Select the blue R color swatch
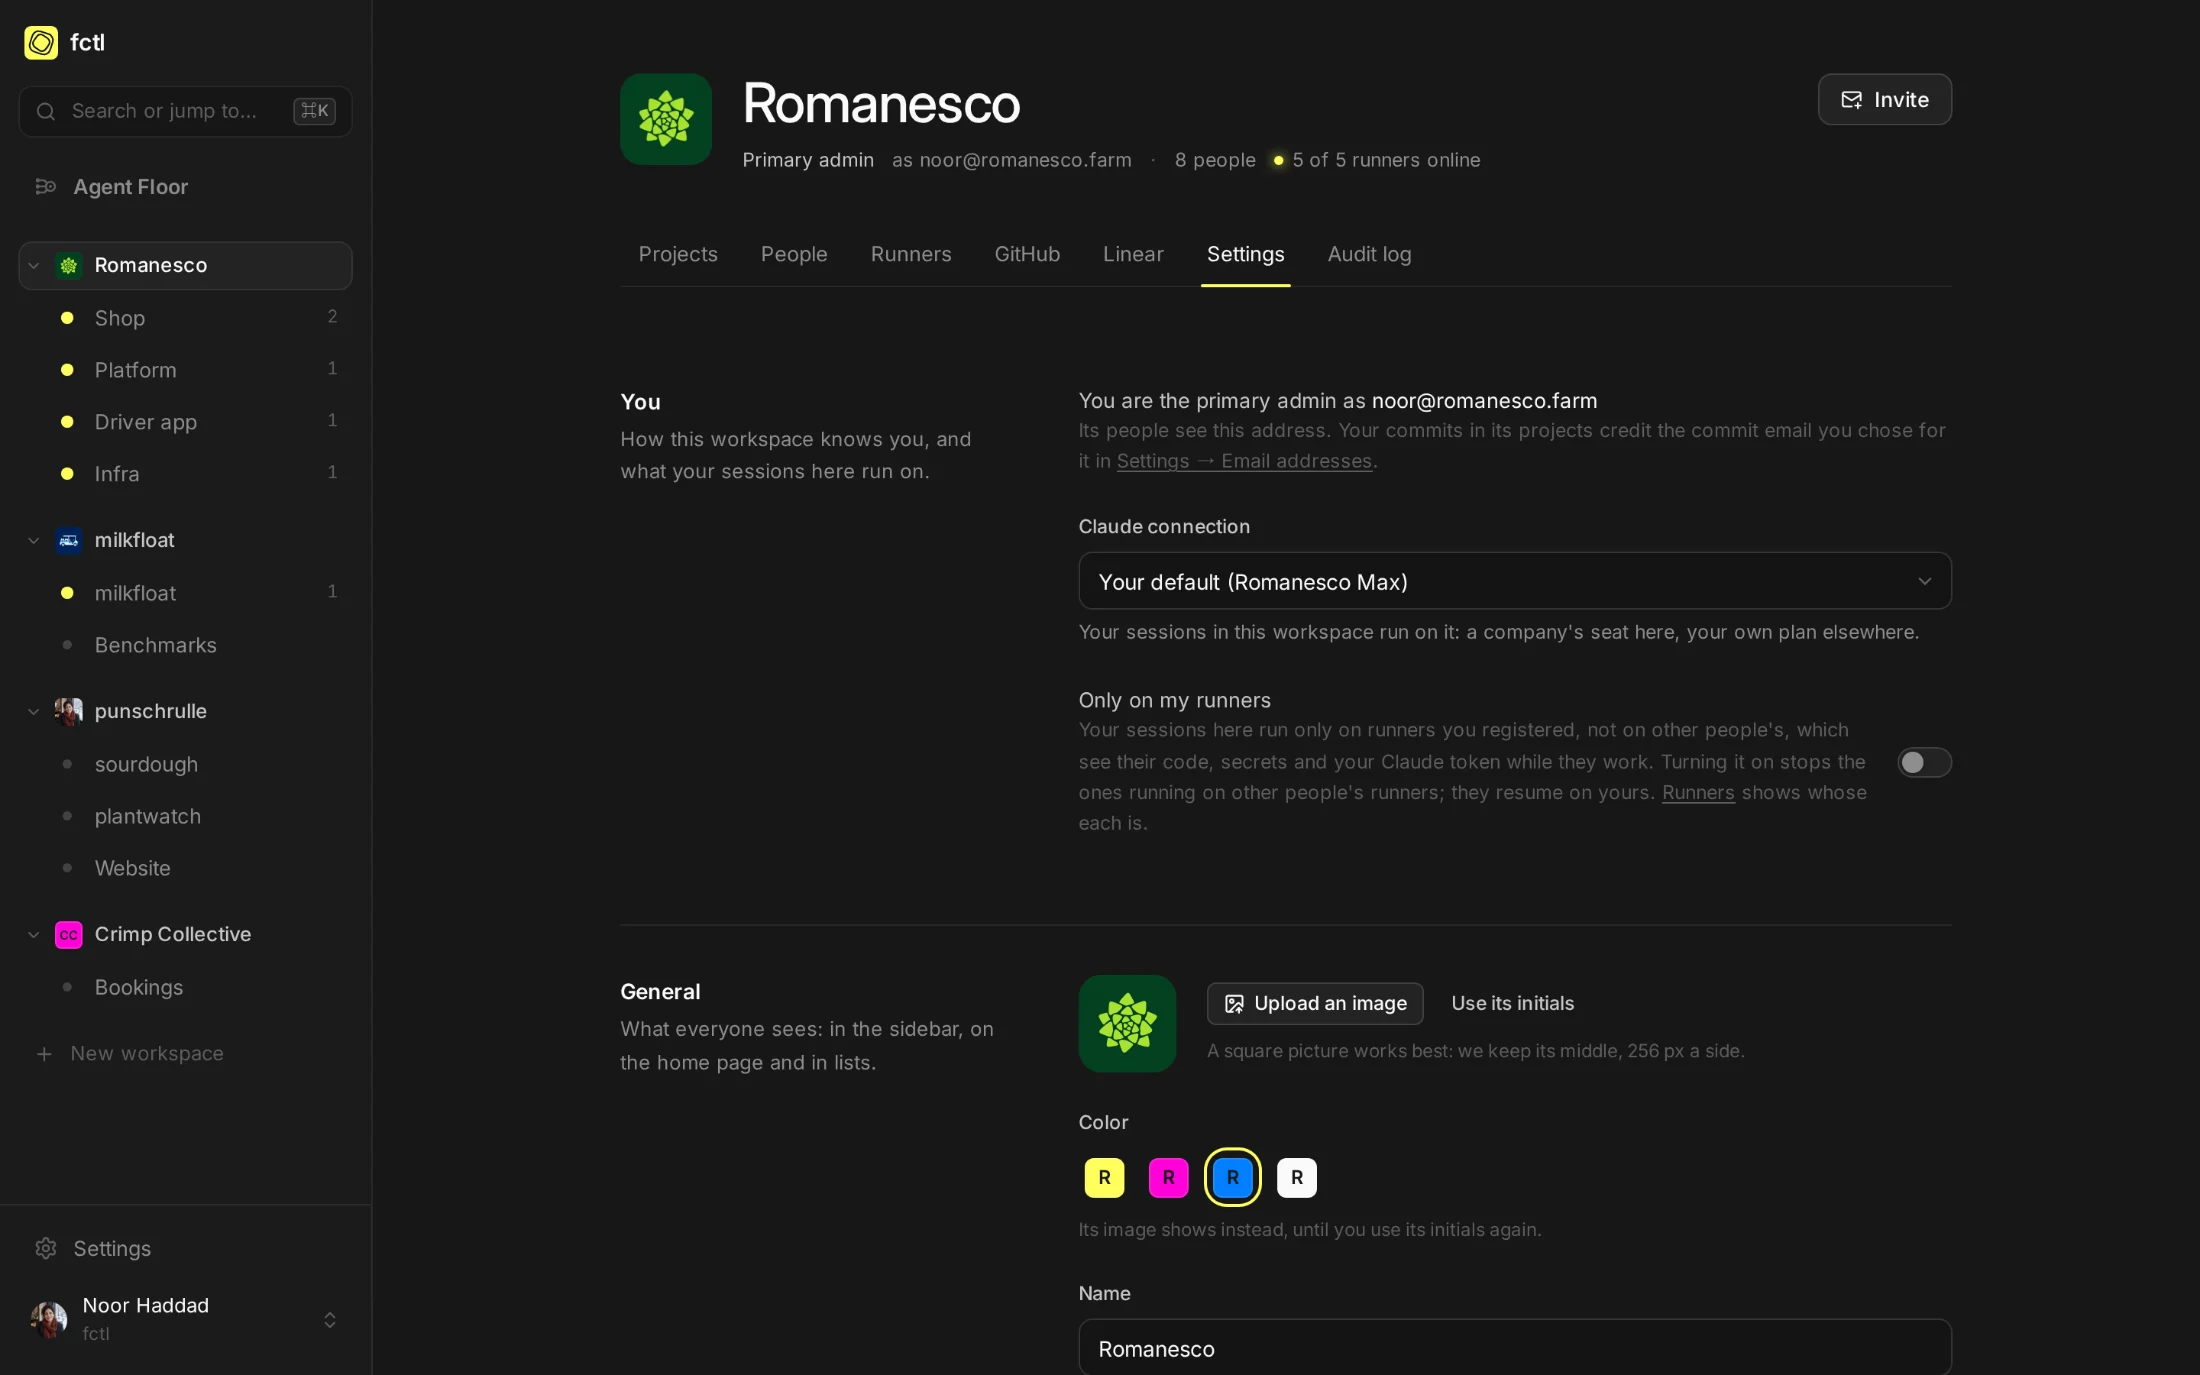This screenshot has width=2200, height=1375. (1232, 1178)
